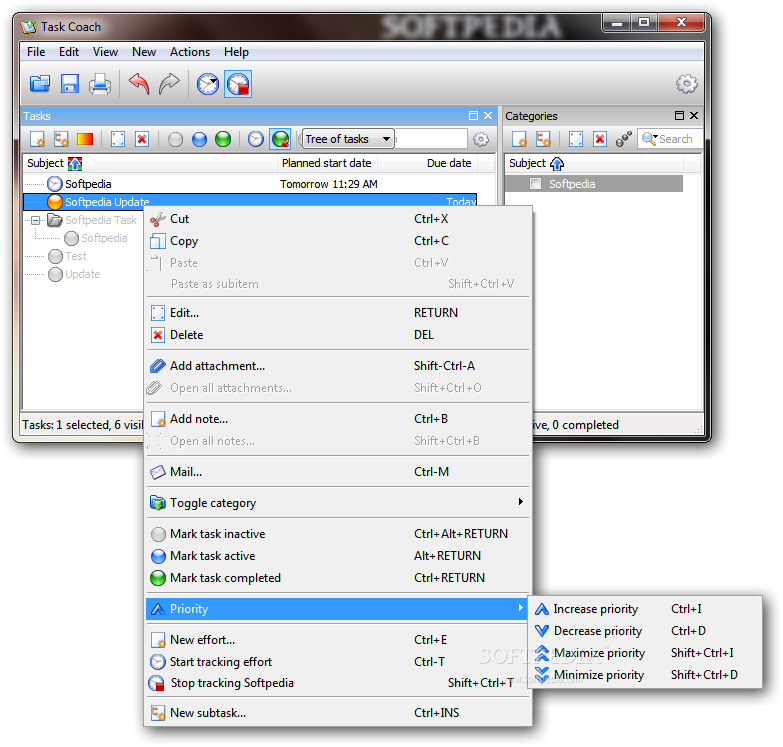Click the Categories search magnifier icon
Screen dimensions: 783x747
(649, 139)
